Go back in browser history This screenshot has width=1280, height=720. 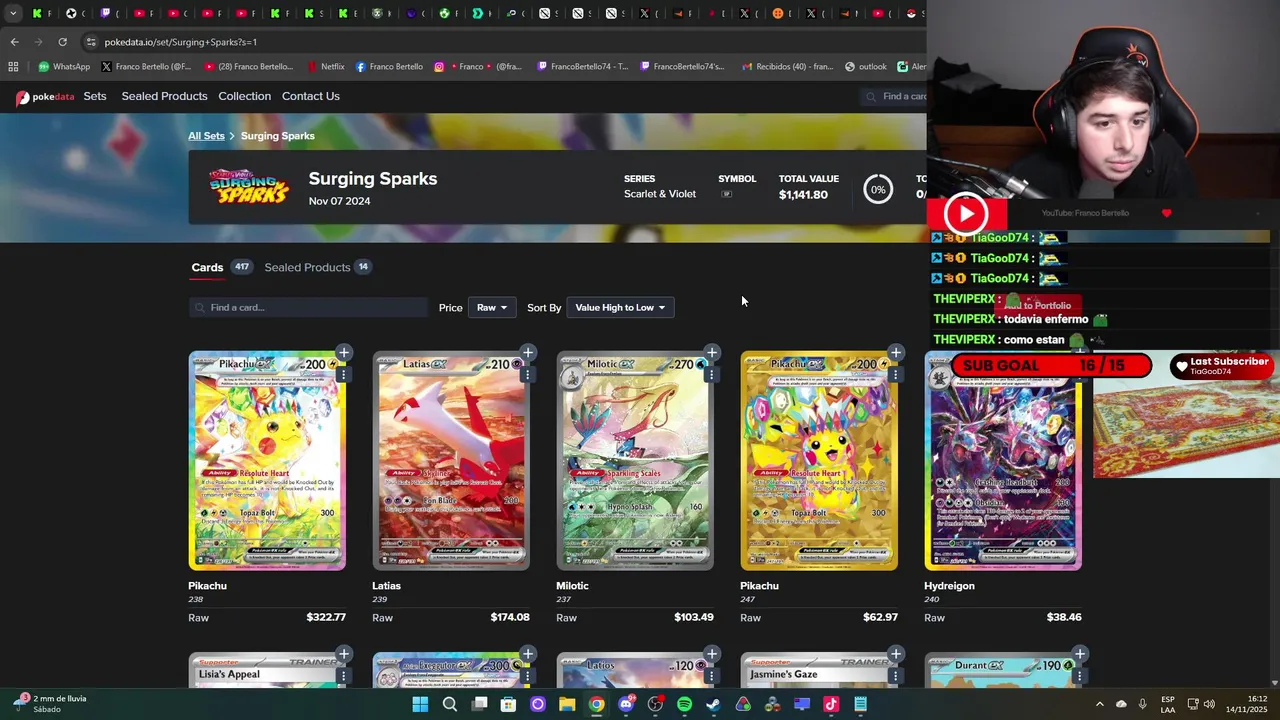point(14,42)
